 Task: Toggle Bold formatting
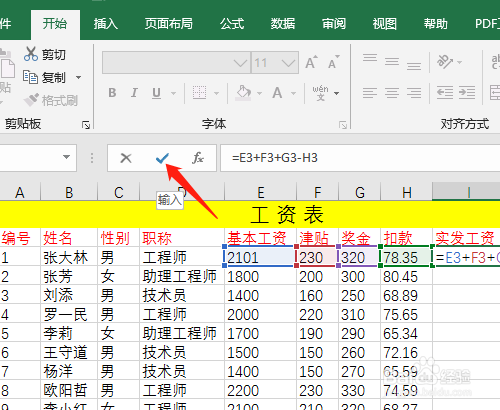pos(112,93)
